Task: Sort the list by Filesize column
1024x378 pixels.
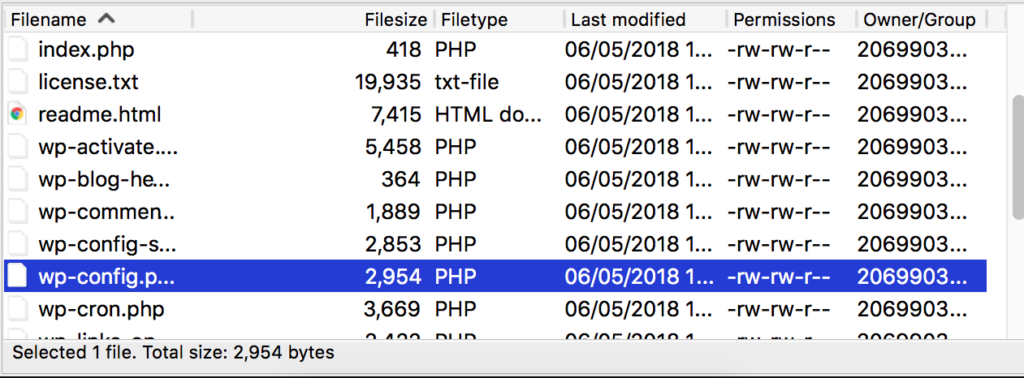Action: [396, 20]
